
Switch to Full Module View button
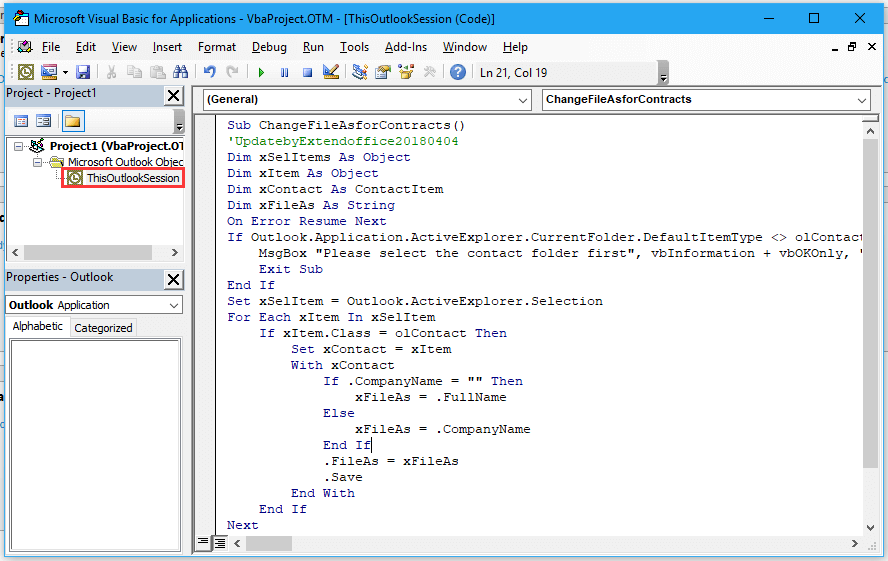221,543
